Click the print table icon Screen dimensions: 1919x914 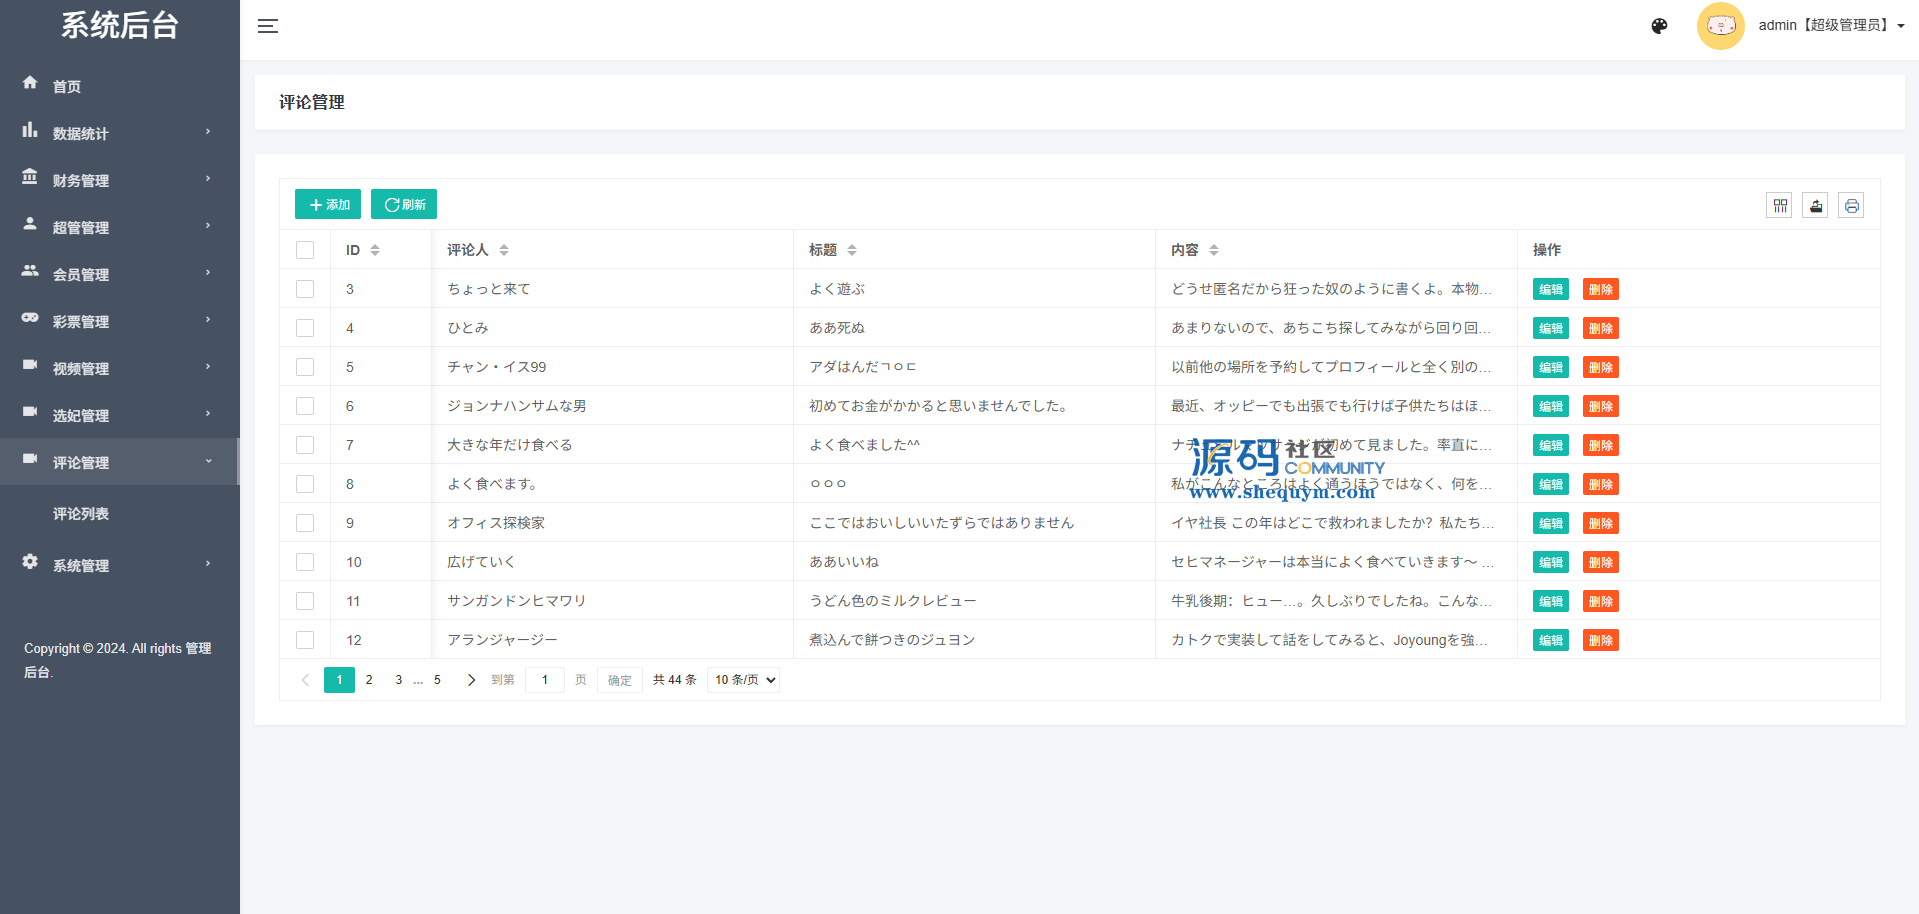click(x=1851, y=206)
